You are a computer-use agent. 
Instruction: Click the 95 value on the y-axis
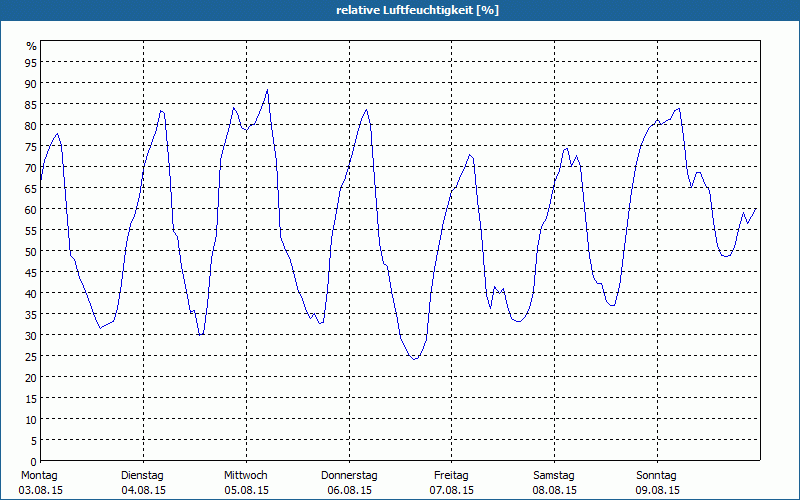point(31,62)
